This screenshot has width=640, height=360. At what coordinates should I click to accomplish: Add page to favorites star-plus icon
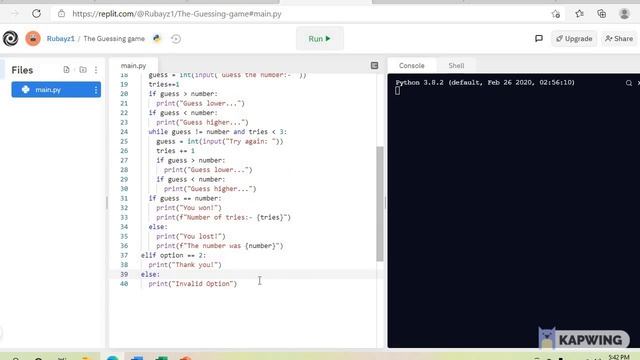tap(556, 14)
